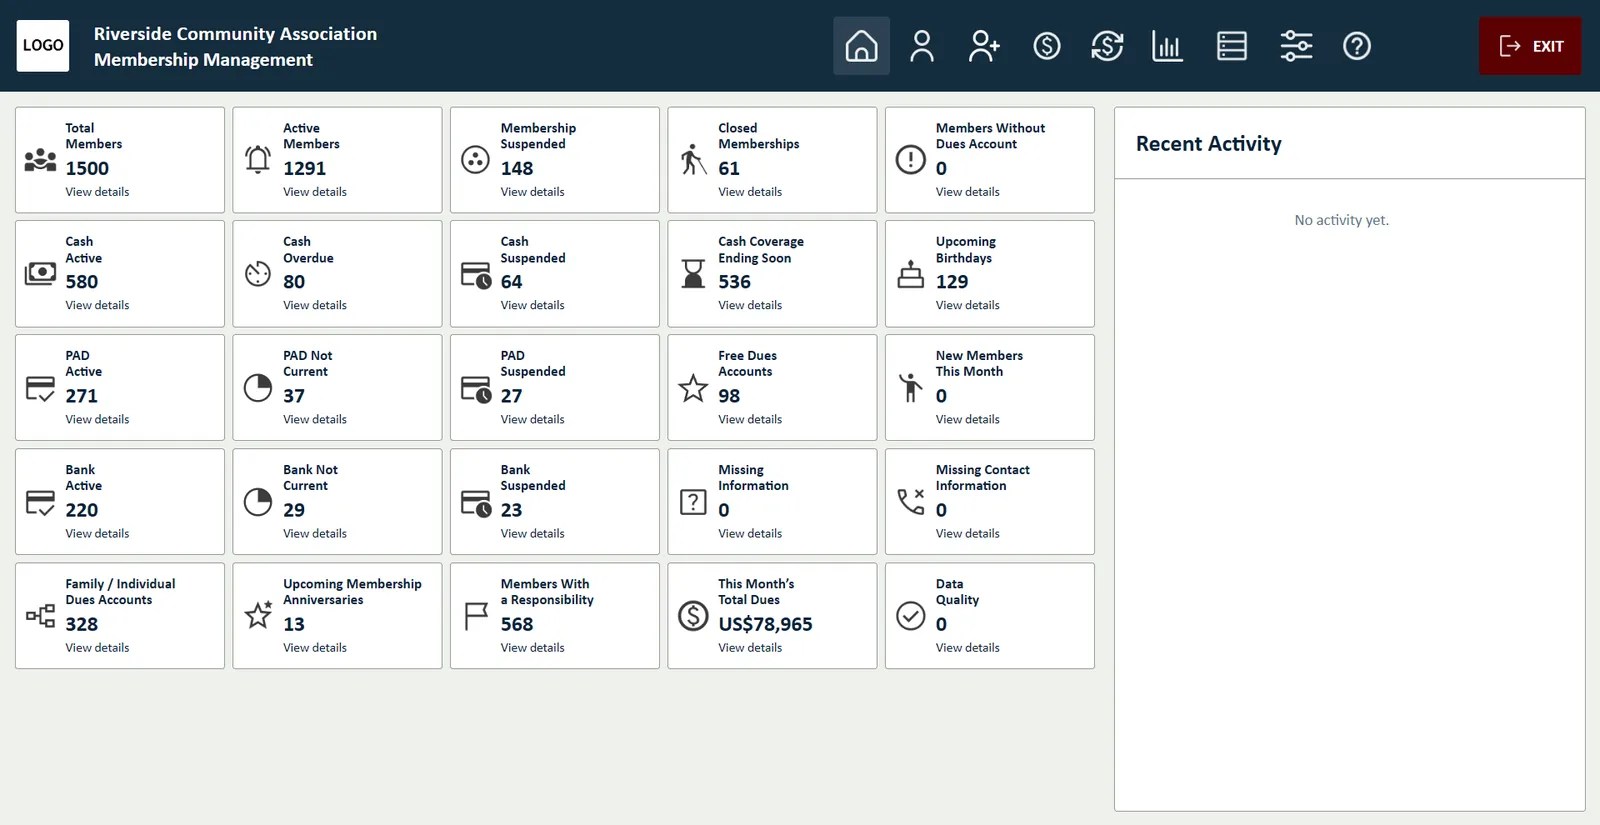Click the add new member icon
1600x825 pixels.
pos(984,46)
